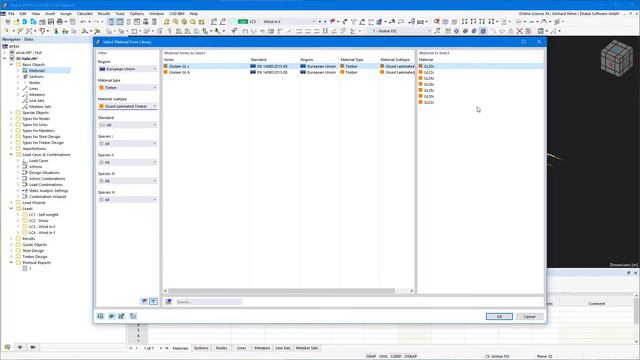
Task: Click the Material Type column header
Action: click(x=359, y=60)
